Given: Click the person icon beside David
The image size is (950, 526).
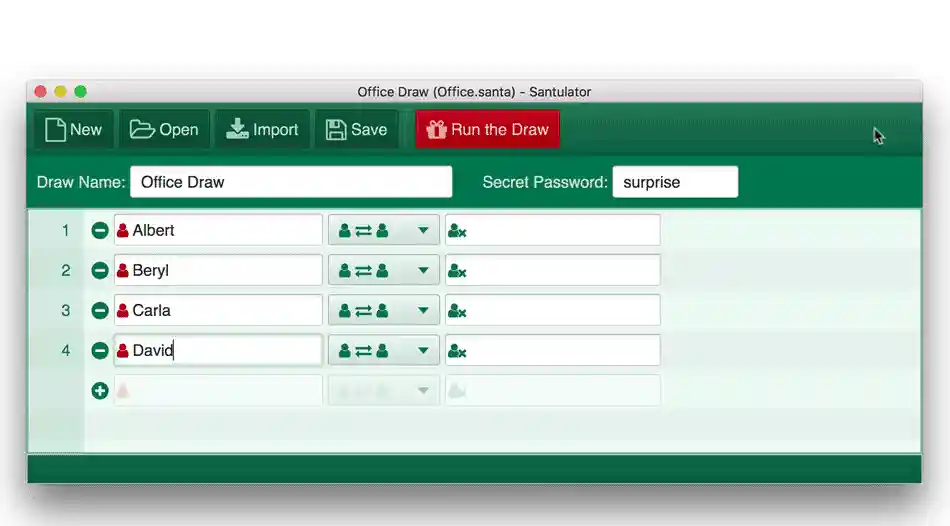Looking at the screenshot, I should pos(122,350).
